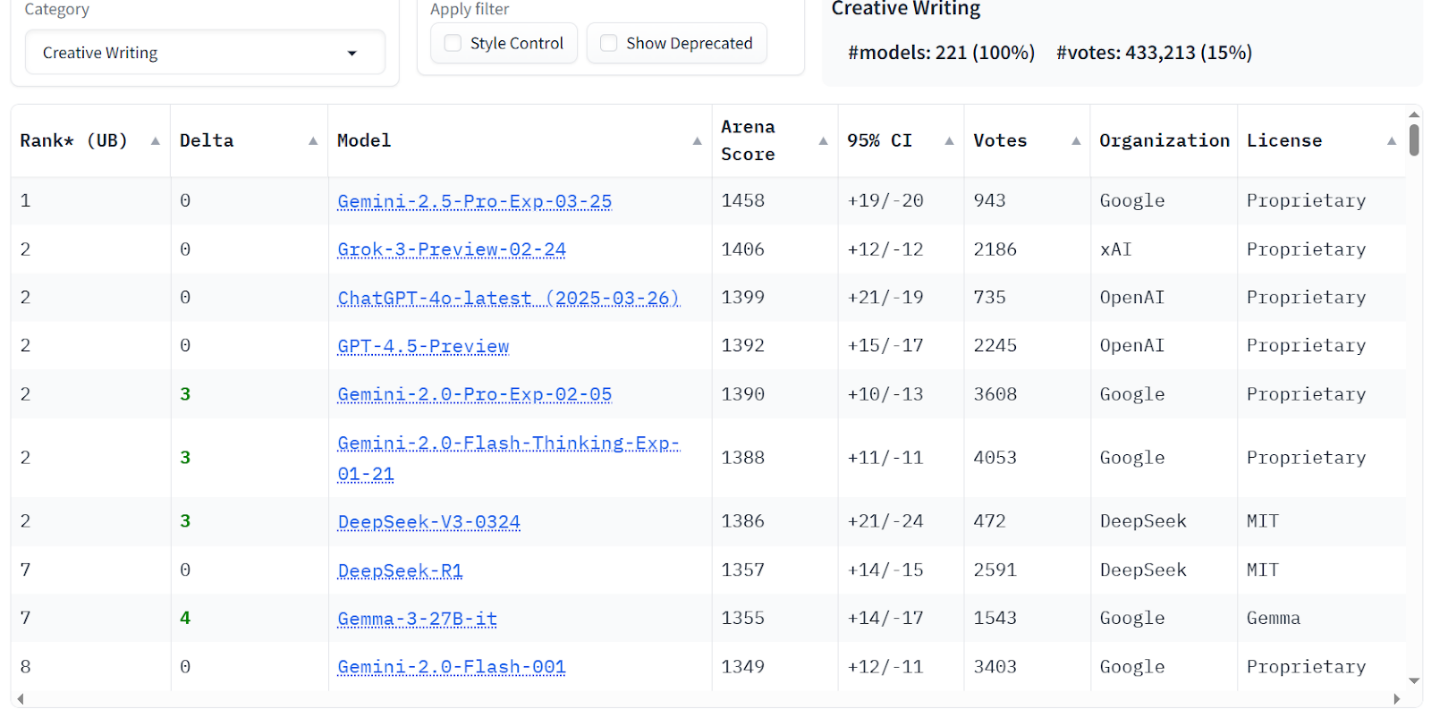Open DeepSeek-R1 model link
Screen dimensions: 1431x726
tap(400, 570)
